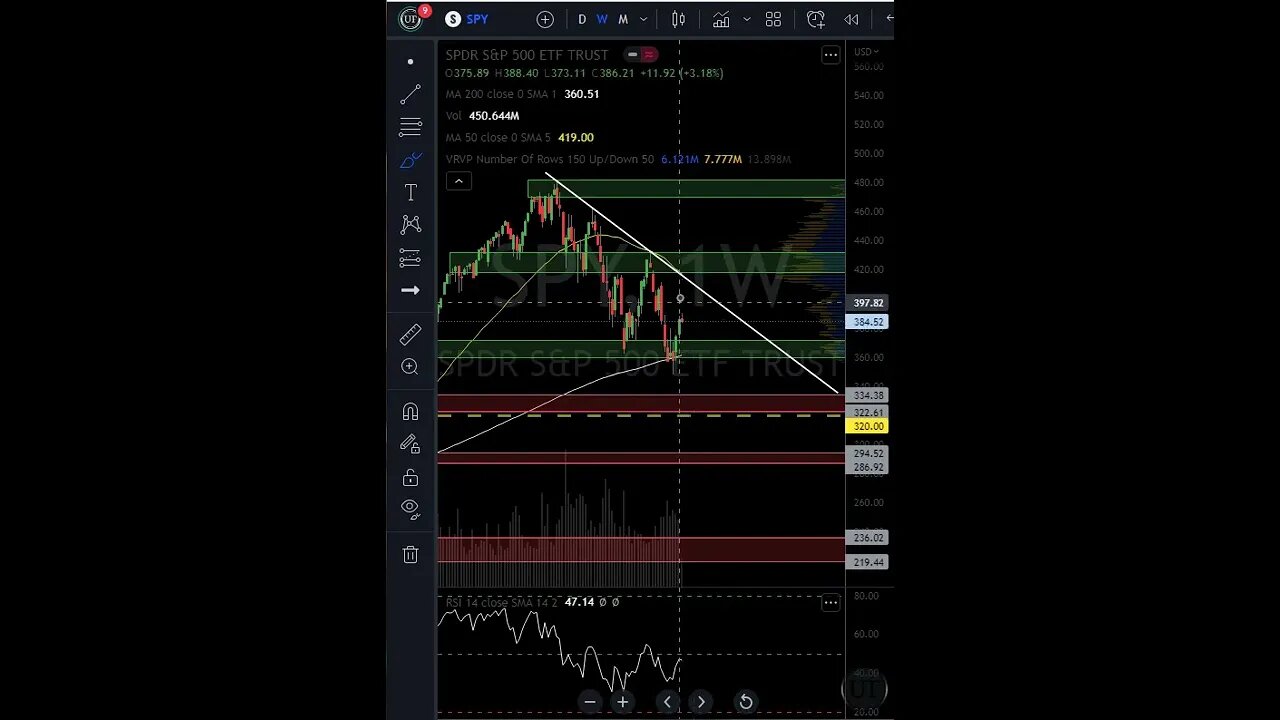Click the 397.82 crosshair price label

(x=867, y=303)
